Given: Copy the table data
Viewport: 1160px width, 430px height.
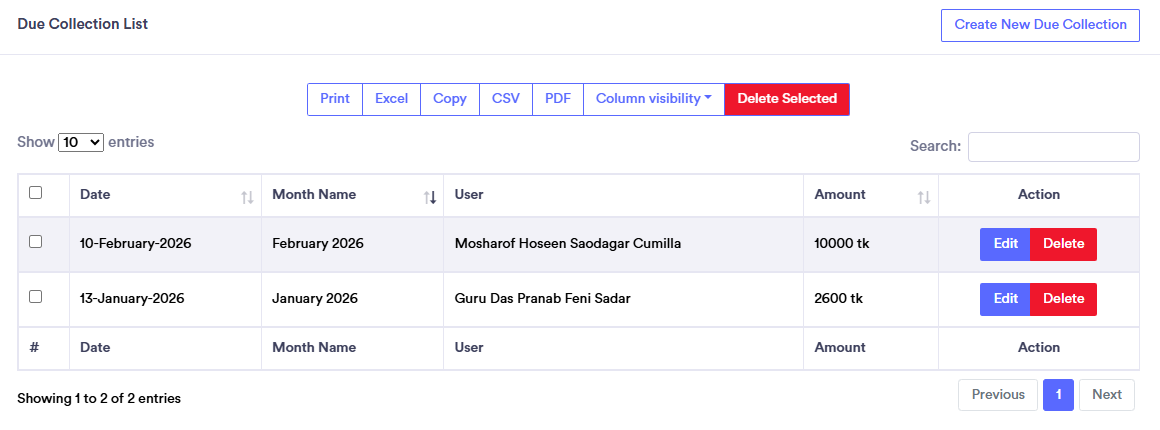Looking at the screenshot, I should [450, 99].
